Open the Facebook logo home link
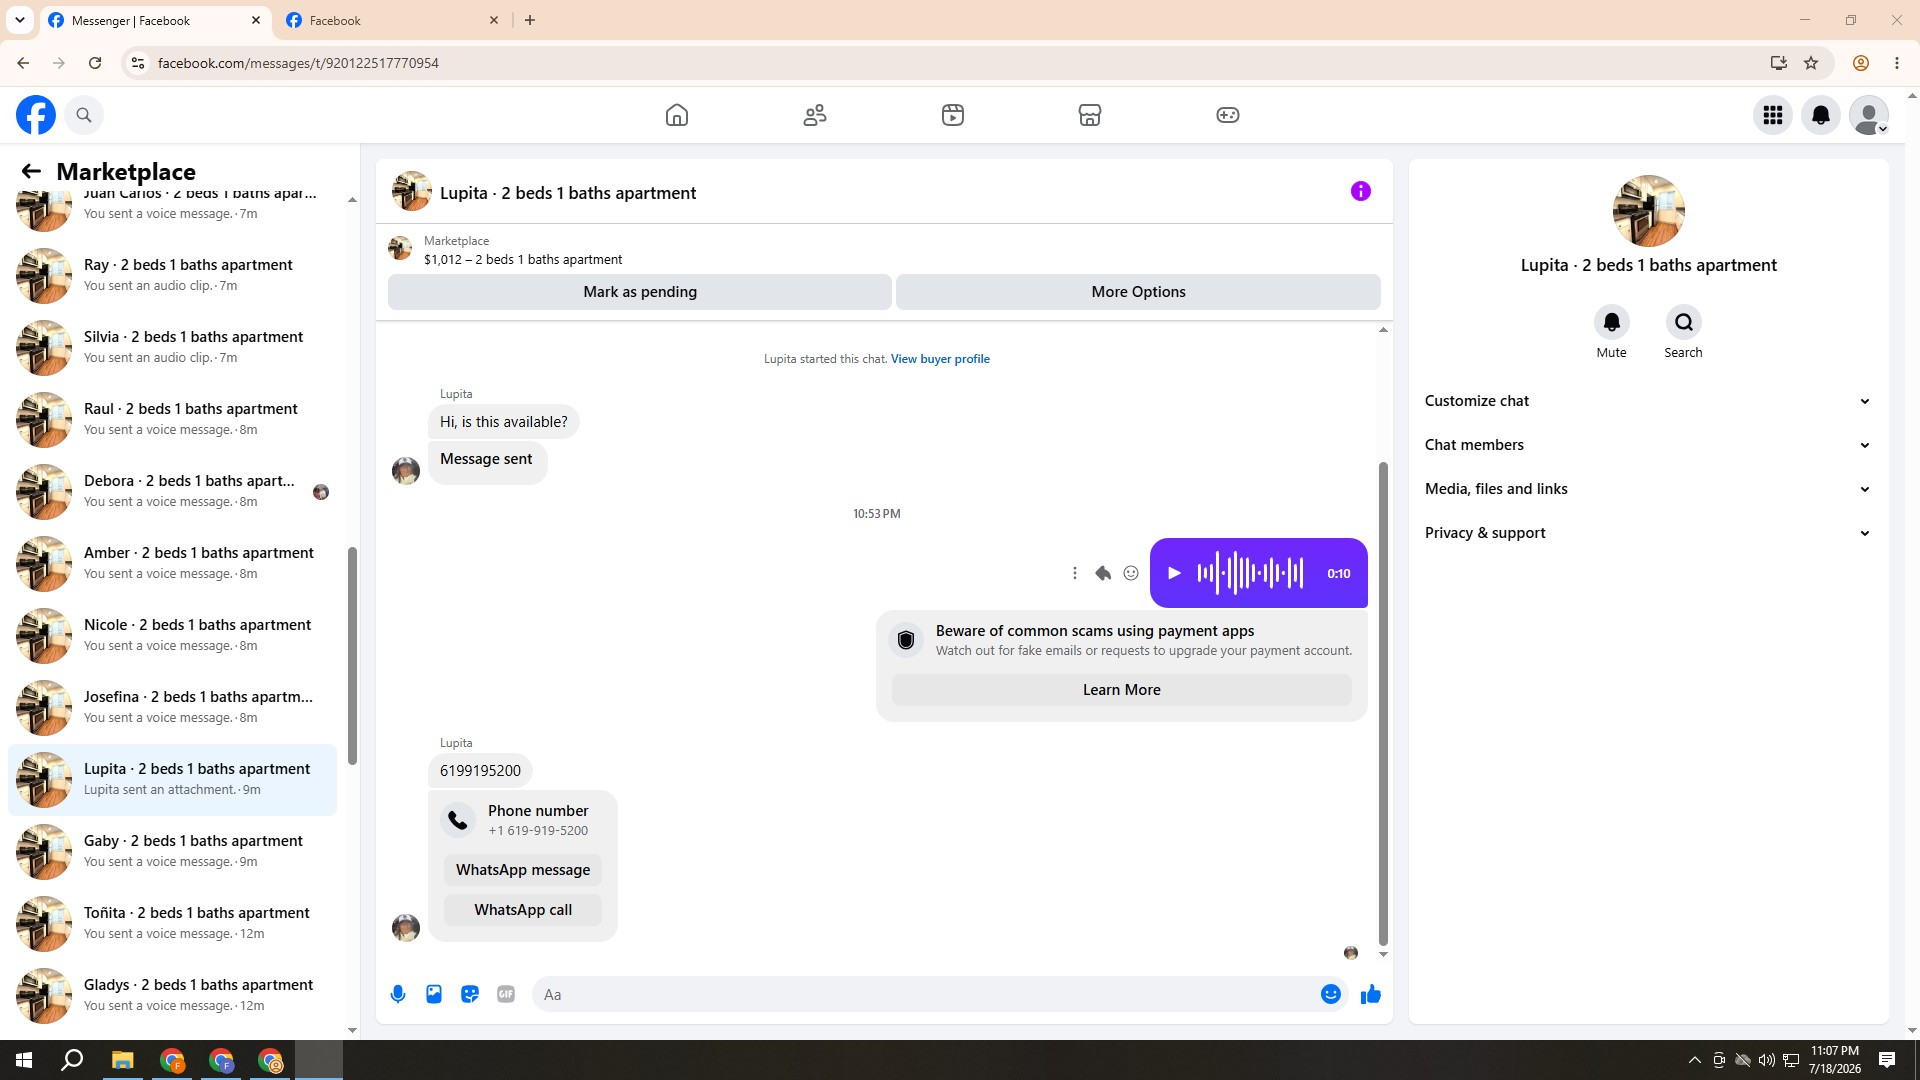Viewport: 1920px width, 1080px height. click(x=36, y=115)
